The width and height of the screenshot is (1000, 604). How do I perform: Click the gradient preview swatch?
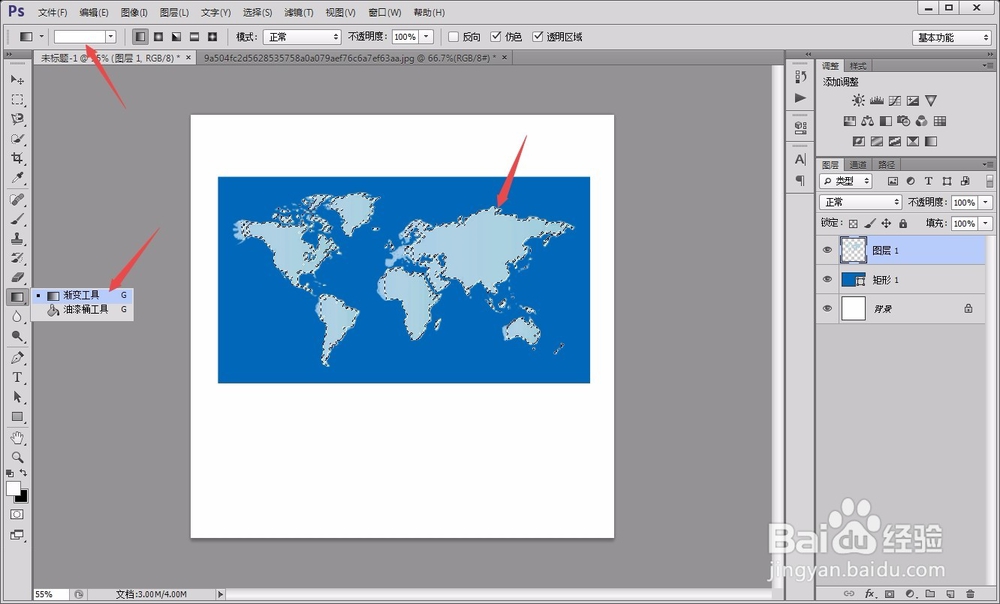[80, 37]
